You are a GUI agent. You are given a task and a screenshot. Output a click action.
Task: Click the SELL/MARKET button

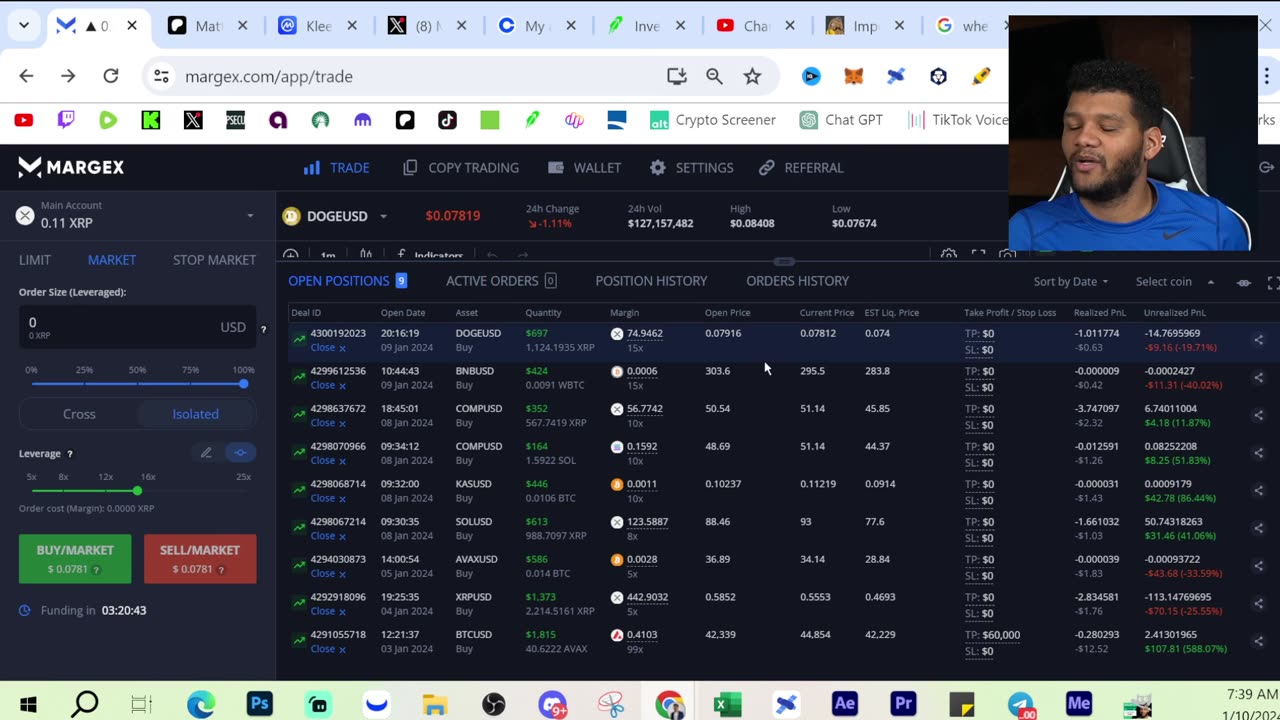tap(200, 559)
